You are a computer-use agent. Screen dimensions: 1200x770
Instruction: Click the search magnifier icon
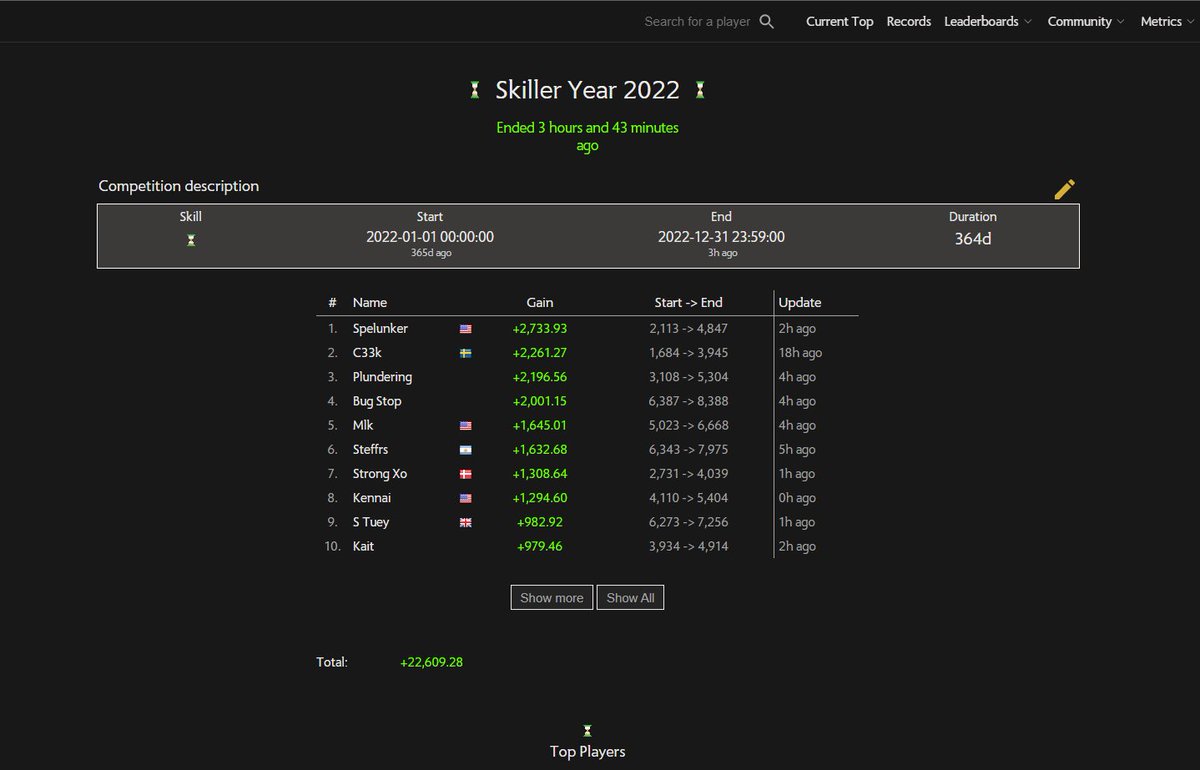(767, 21)
